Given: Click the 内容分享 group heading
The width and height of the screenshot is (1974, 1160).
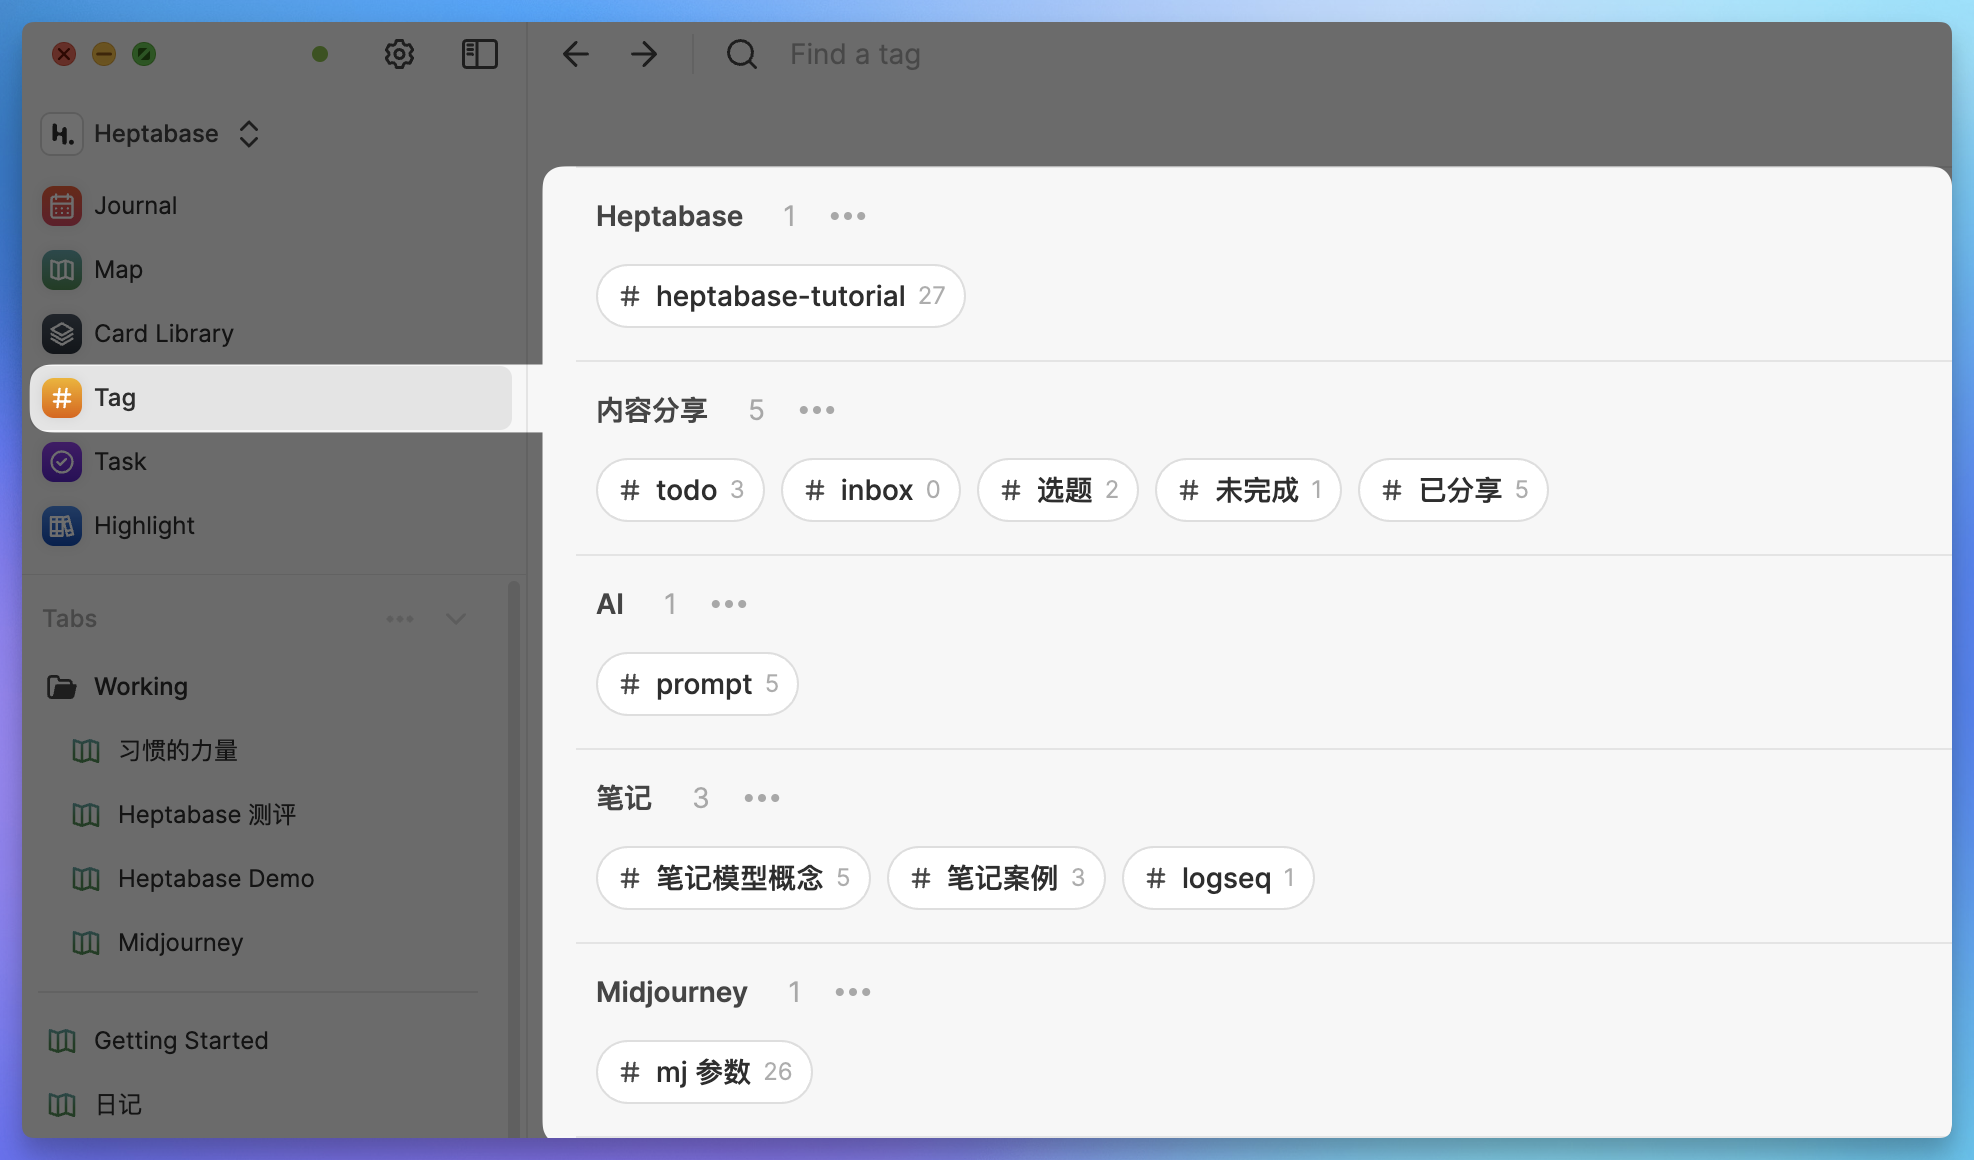Looking at the screenshot, I should pyautogui.click(x=652, y=410).
